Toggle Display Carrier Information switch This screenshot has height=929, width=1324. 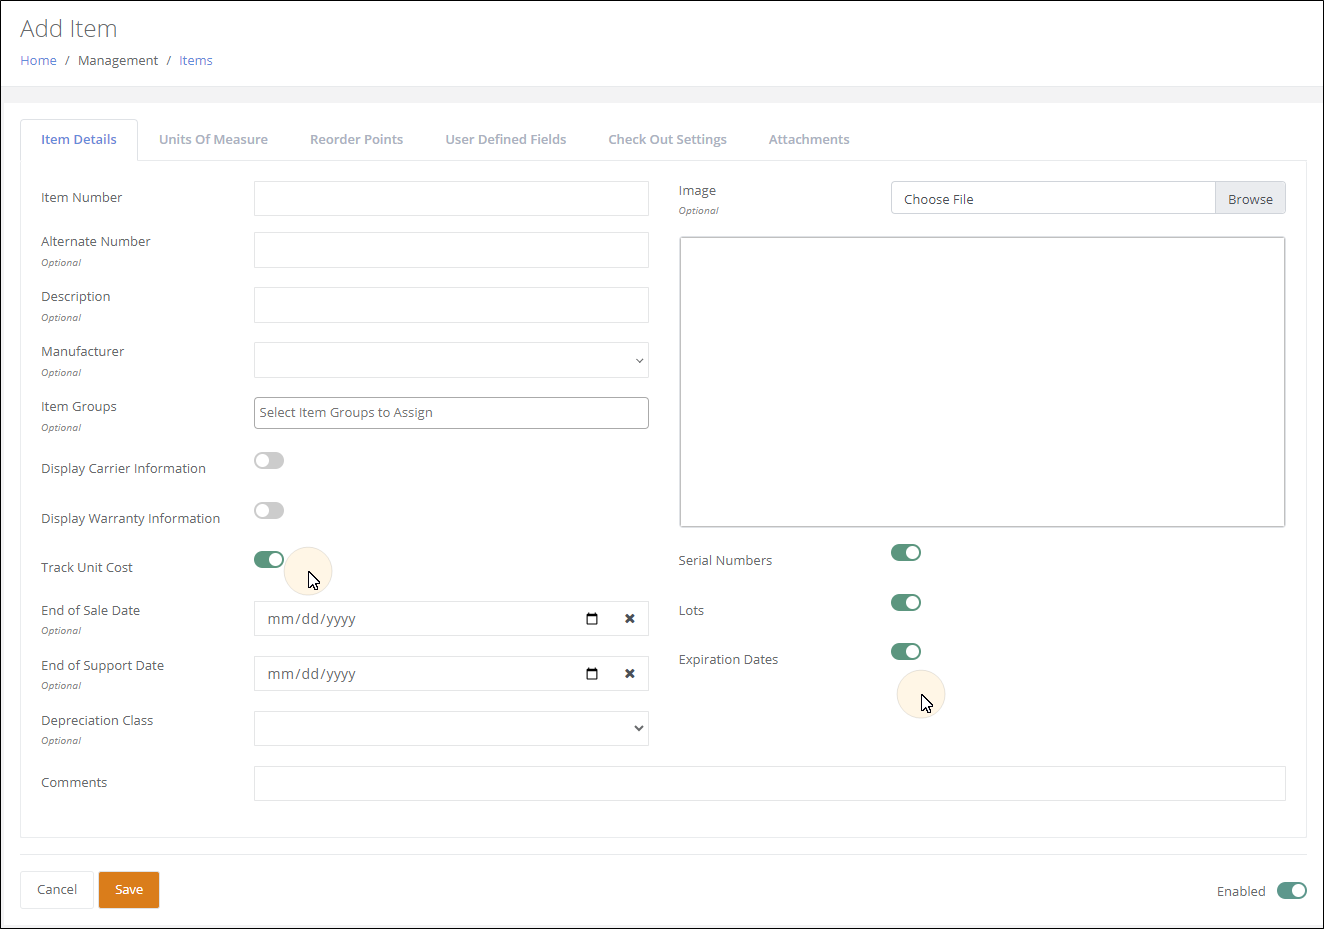(269, 460)
